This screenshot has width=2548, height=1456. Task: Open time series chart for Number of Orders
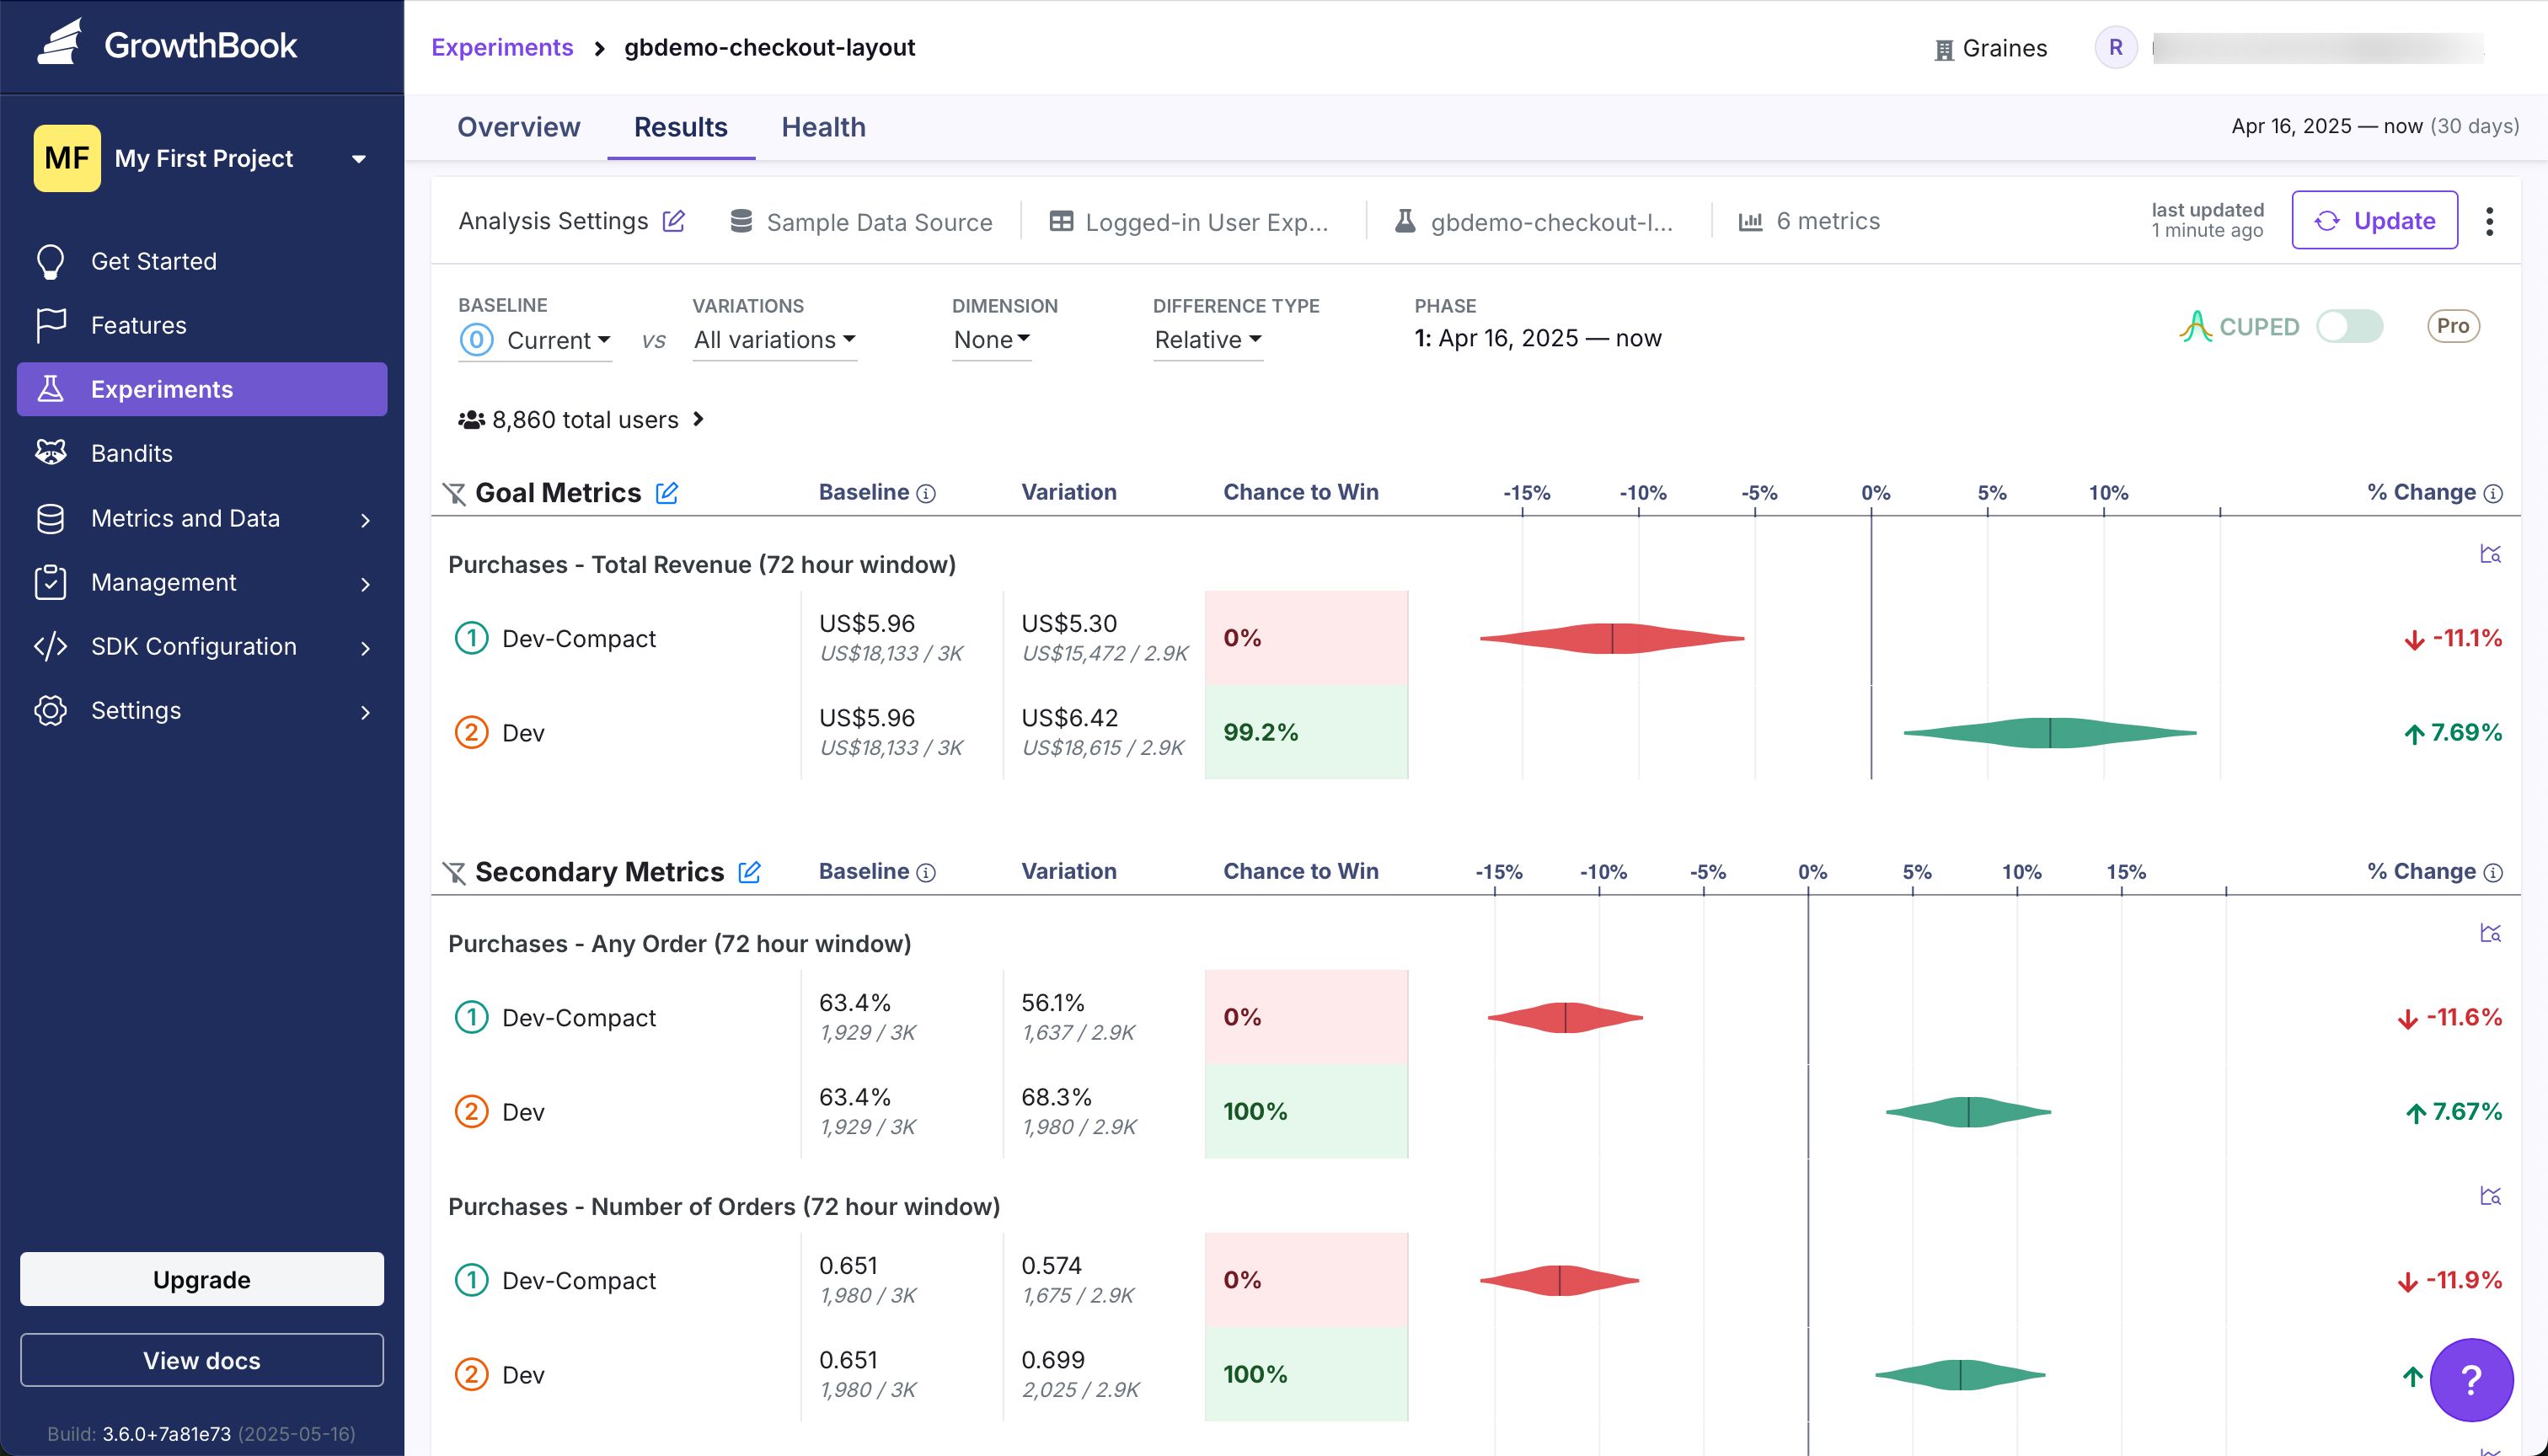(2491, 1196)
